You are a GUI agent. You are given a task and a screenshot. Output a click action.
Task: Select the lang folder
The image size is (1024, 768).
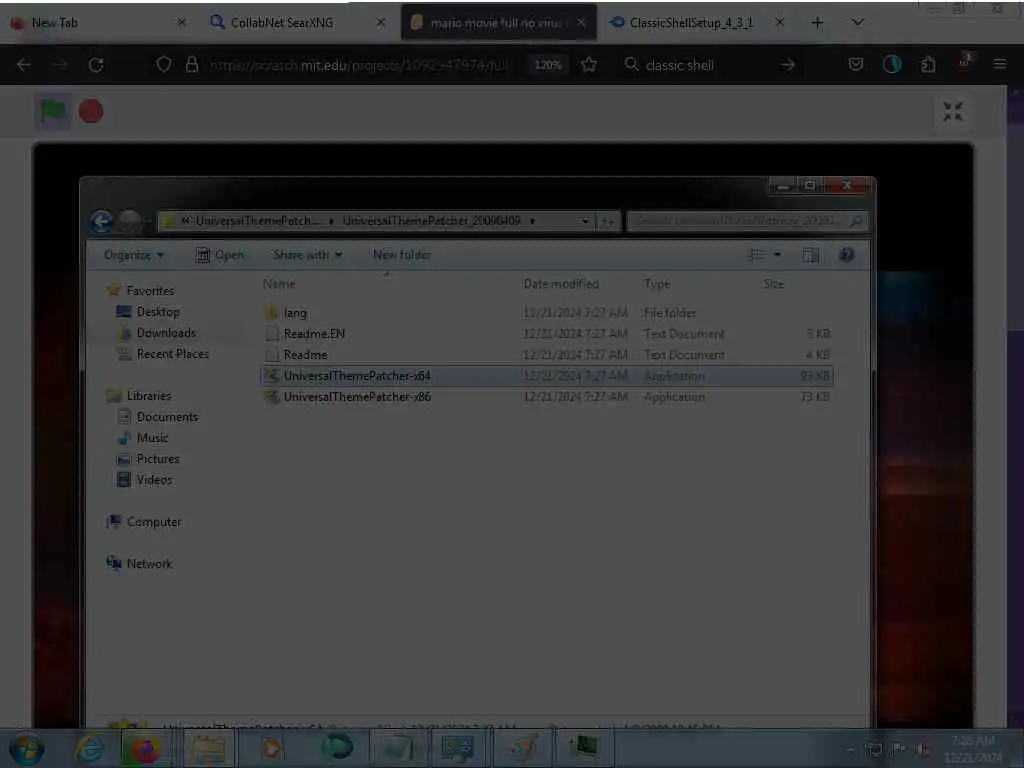point(547,313)
